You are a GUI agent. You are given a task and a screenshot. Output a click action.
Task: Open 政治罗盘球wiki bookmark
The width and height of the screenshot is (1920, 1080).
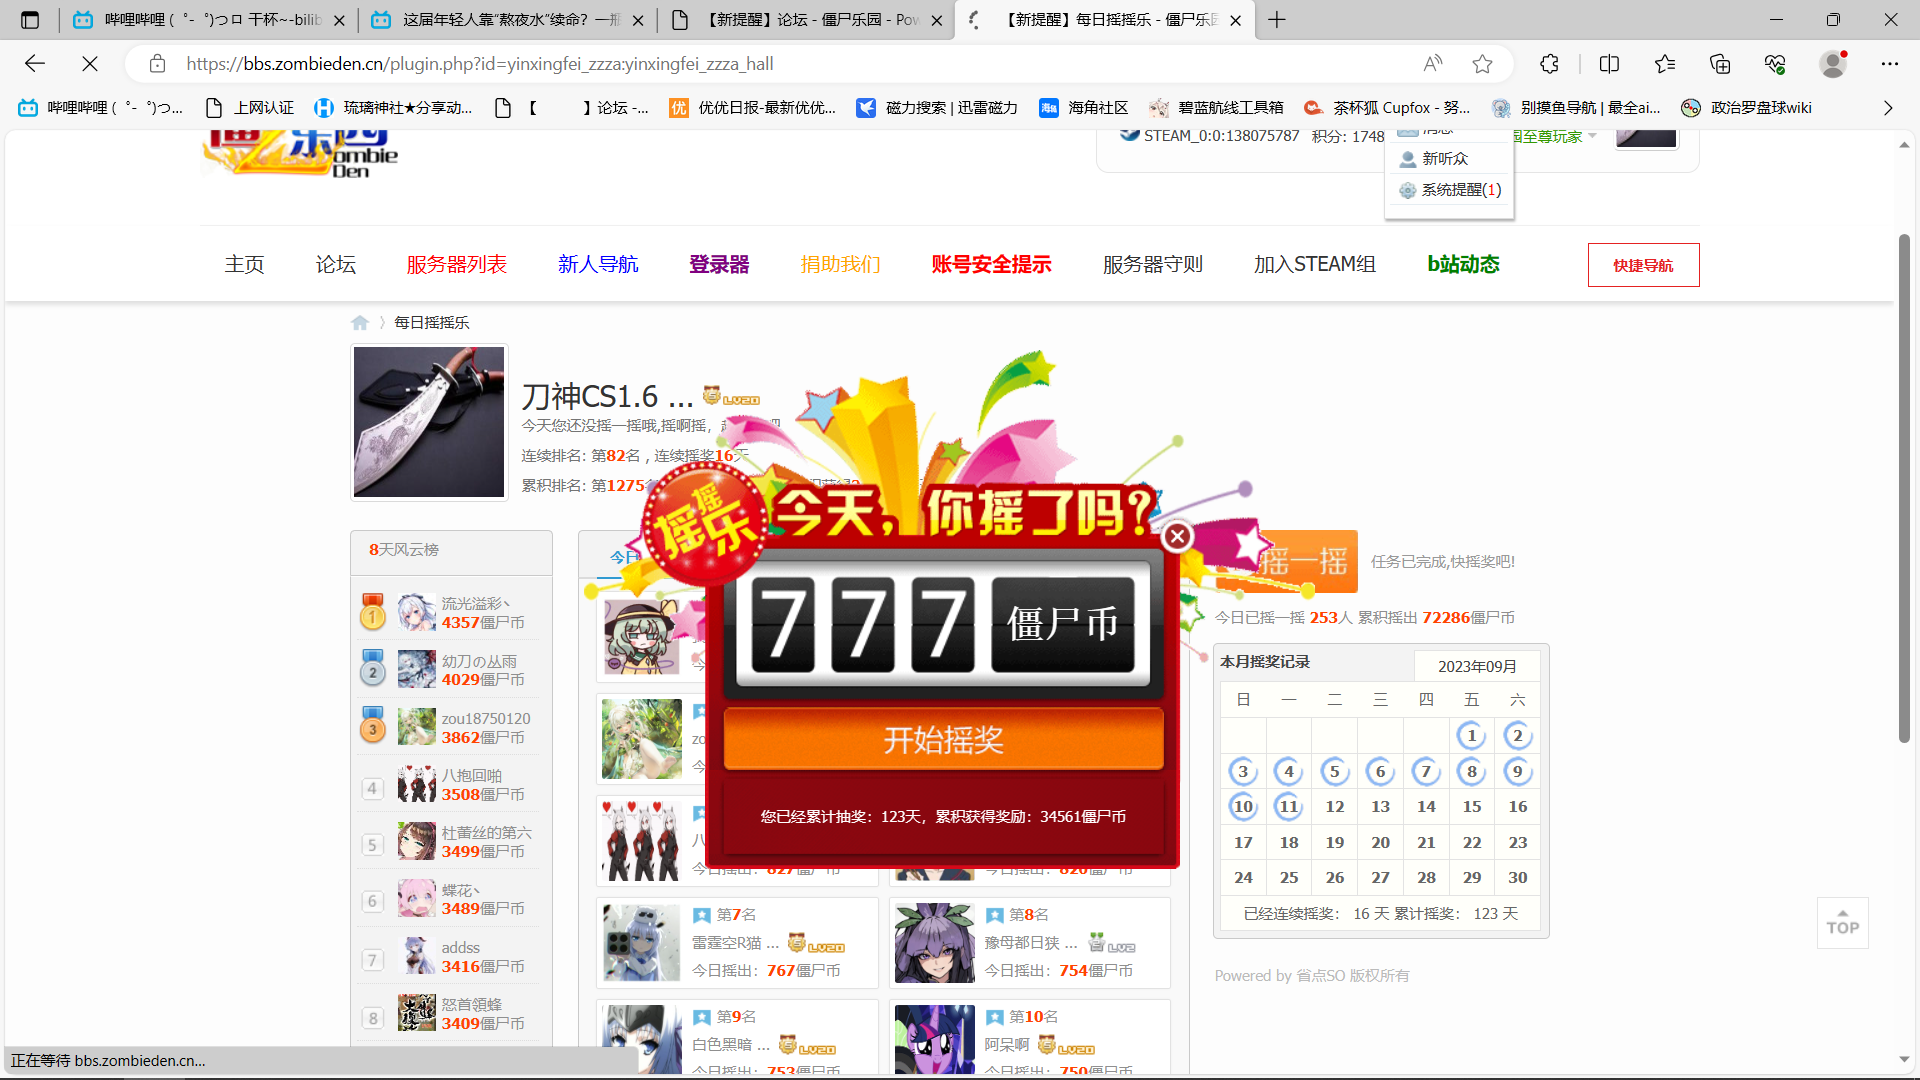pyautogui.click(x=1746, y=108)
